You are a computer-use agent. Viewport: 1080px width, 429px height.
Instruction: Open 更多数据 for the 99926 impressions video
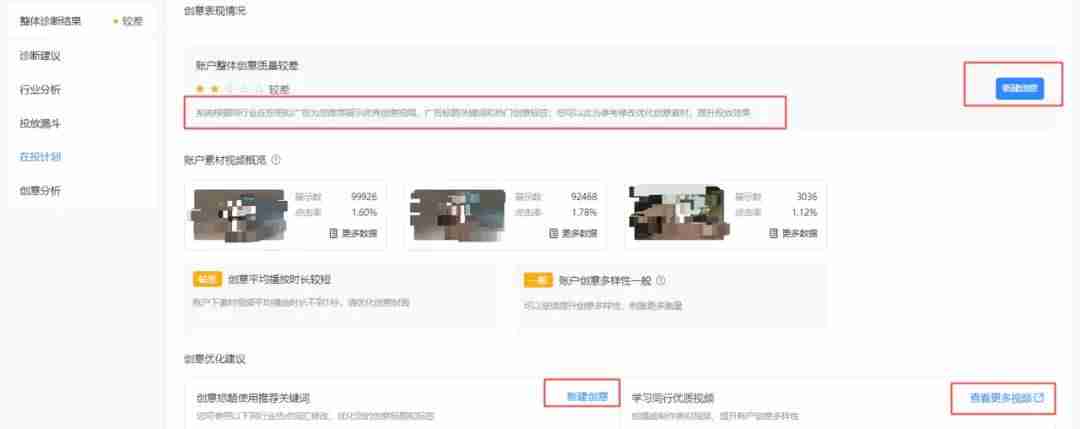click(x=353, y=233)
